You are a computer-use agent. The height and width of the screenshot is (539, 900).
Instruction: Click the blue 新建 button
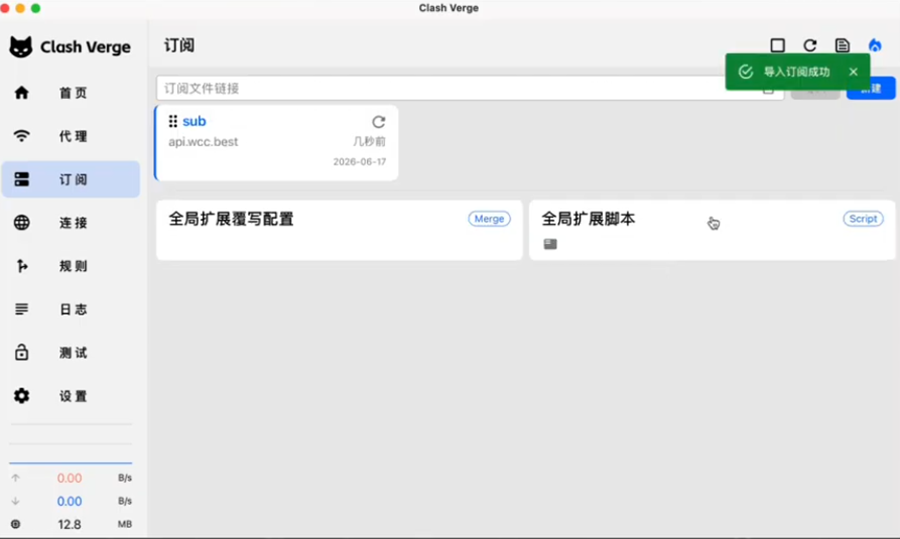point(871,89)
